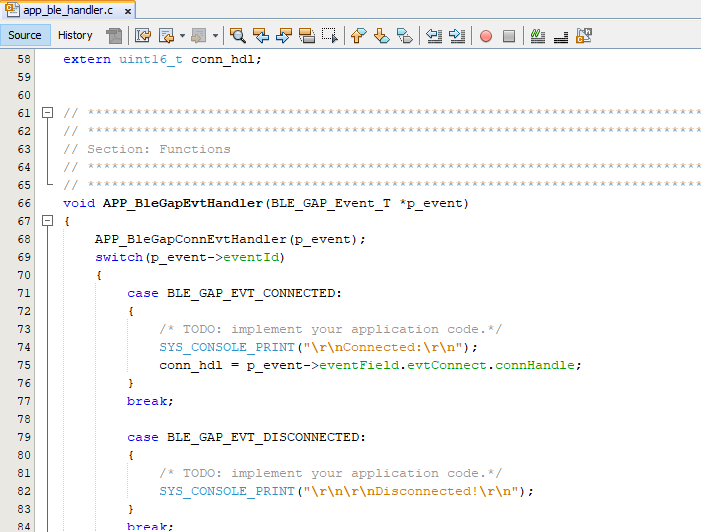This screenshot has height=532, width=701.
Task: Toggle Highlight Search in editor toolbar
Action: (x=307, y=36)
